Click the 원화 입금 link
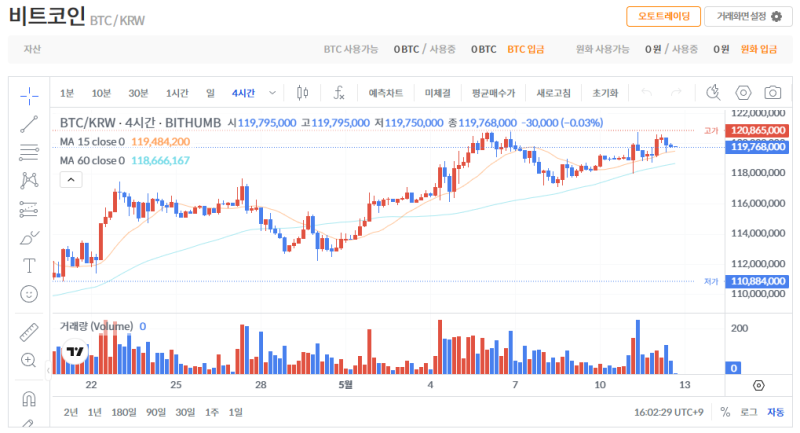The height and width of the screenshot is (433, 800). [x=759, y=49]
